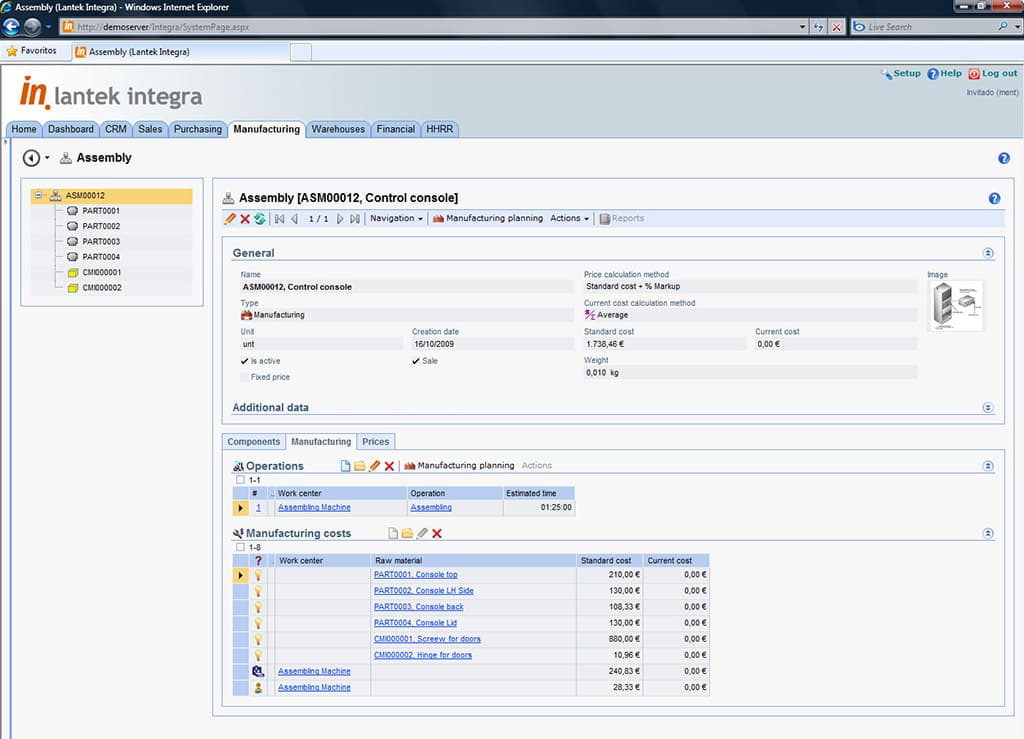Image resolution: width=1024 pixels, height=739 pixels.
Task: Open the Warehouses main tab
Action: click(338, 129)
